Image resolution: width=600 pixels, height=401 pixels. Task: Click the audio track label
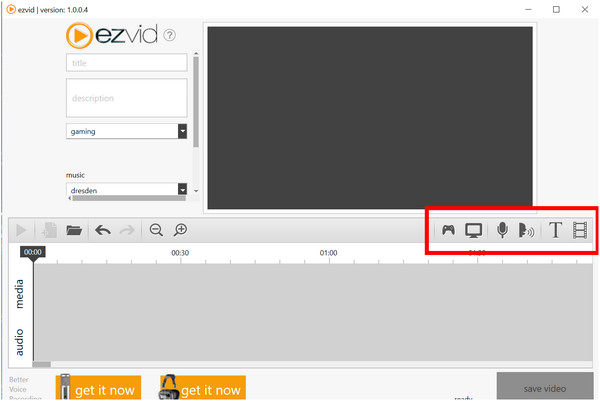[x=19, y=342]
